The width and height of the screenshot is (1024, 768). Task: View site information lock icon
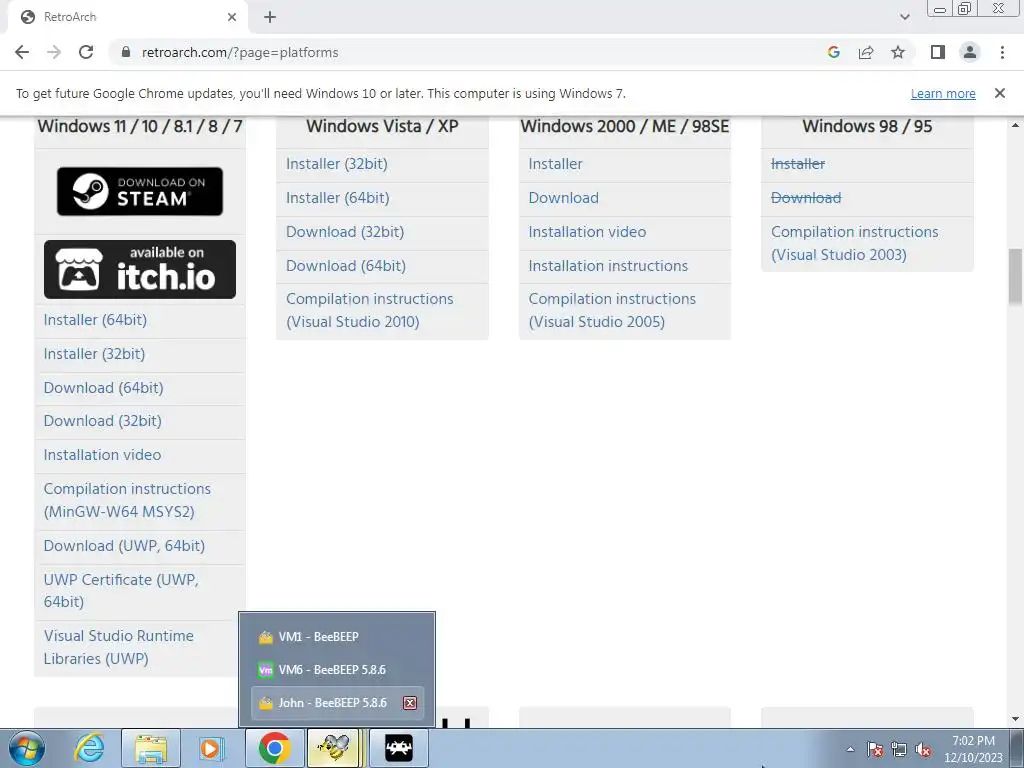click(125, 52)
